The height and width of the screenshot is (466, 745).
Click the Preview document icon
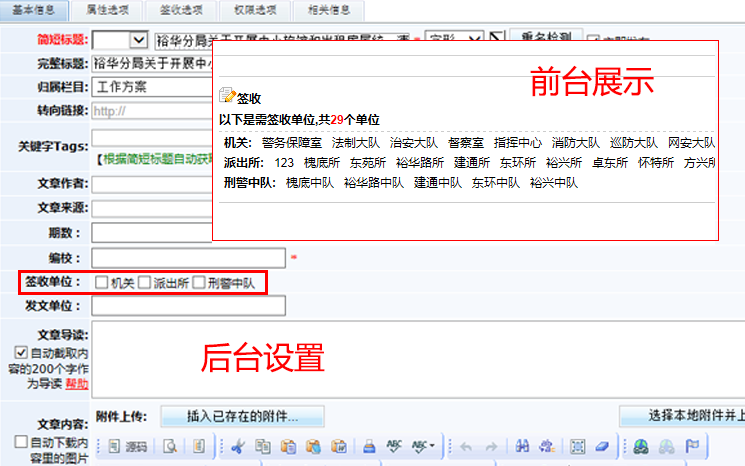click(x=171, y=446)
